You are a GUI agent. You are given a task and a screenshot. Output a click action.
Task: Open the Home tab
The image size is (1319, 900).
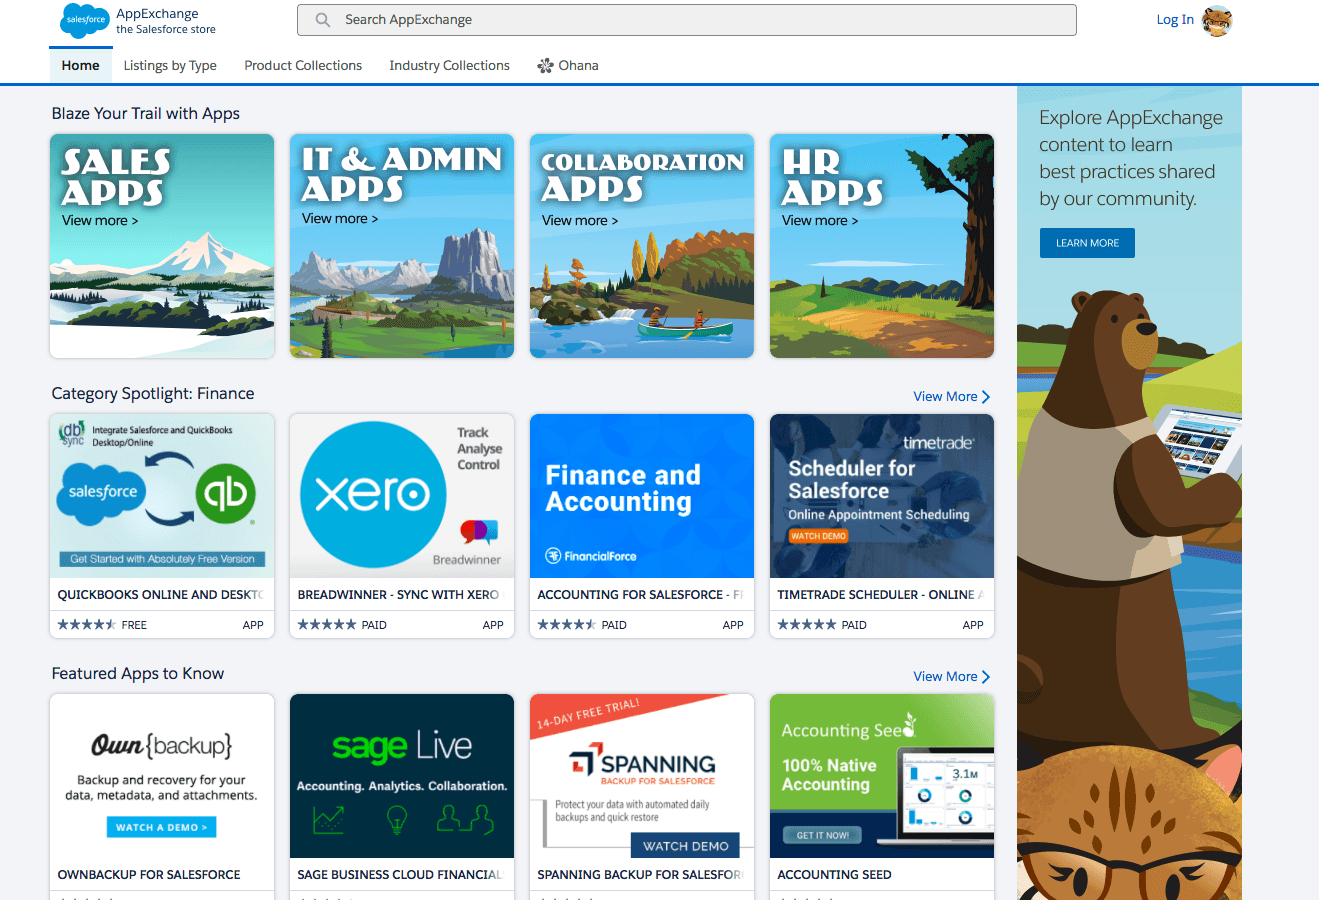pyautogui.click(x=80, y=66)
